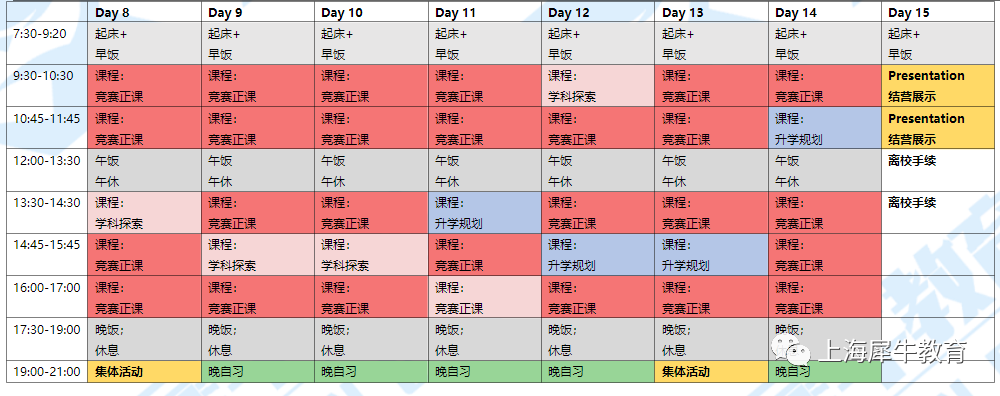Click Day 15 离校手续 cell at 12:00-13:30
Viewport: 1000px width, 396px height.
[938, 170]
